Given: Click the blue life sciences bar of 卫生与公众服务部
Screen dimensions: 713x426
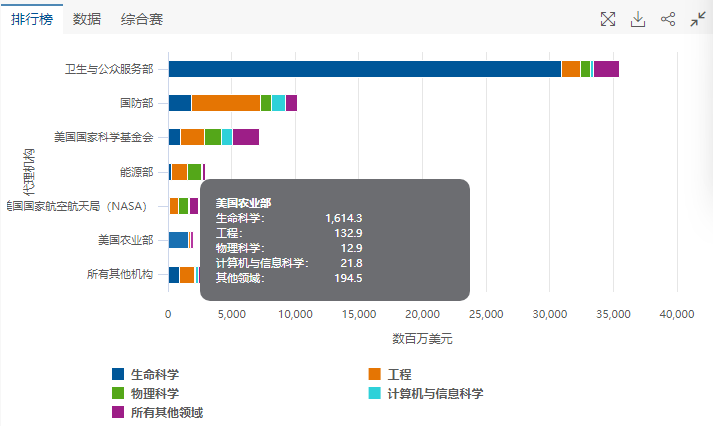Looking at the screenshot, I should (x=365, y=69).
